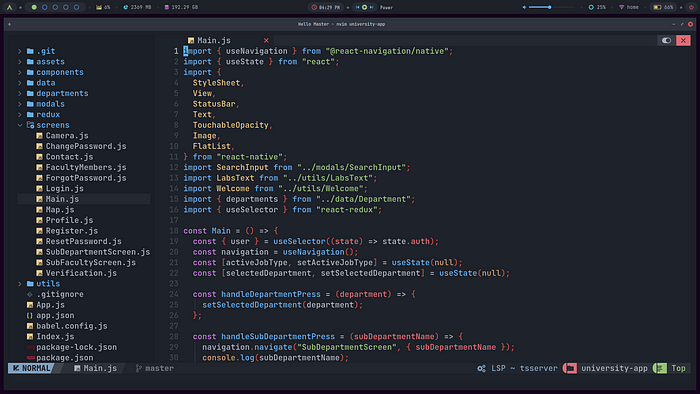
Task: Click the babel.config.js file icon
Action: click(x=30, y=326)
